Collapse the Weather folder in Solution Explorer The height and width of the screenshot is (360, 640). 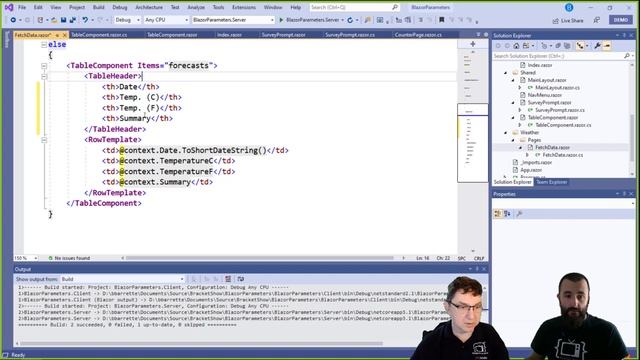pyautogui.click(x=506, y=133)
